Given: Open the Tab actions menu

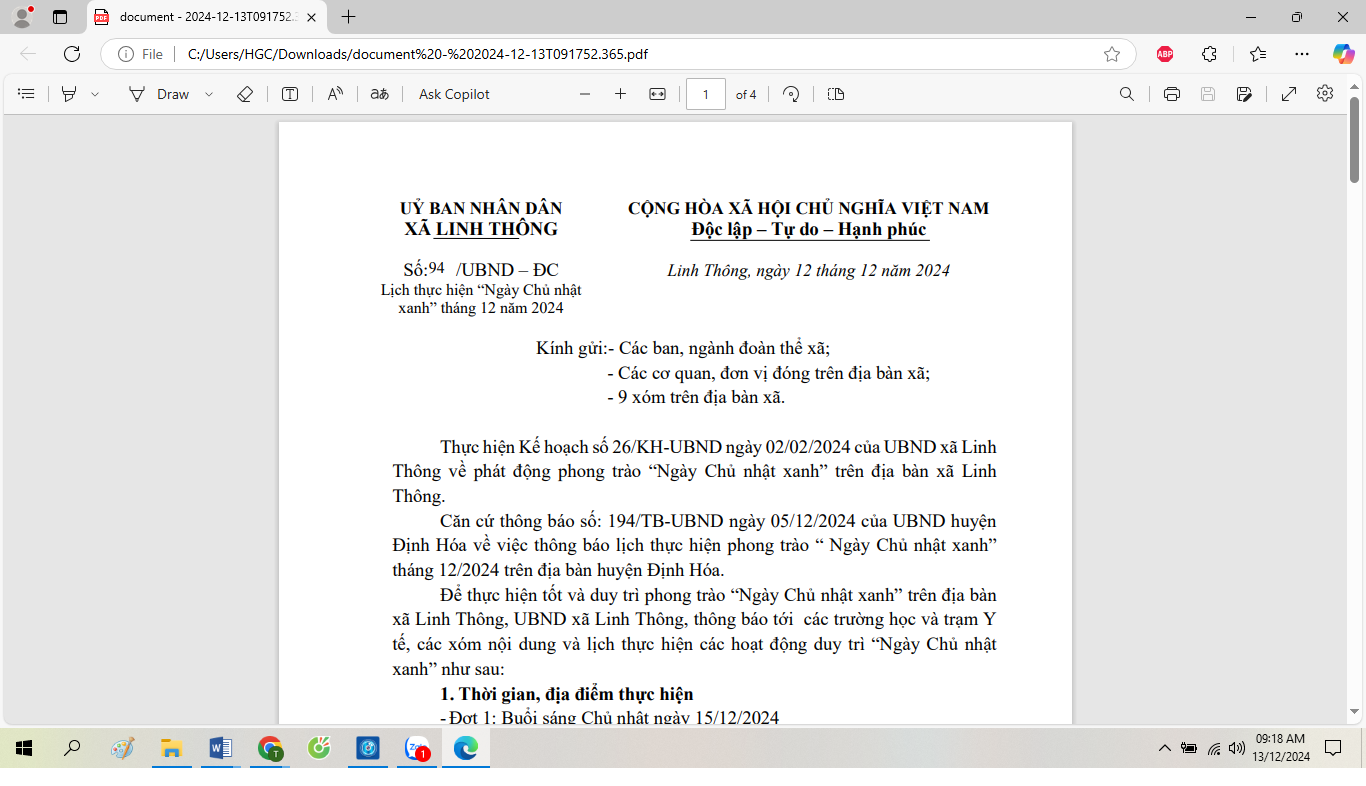Looking at the screenshot, I should coord(60,17).
